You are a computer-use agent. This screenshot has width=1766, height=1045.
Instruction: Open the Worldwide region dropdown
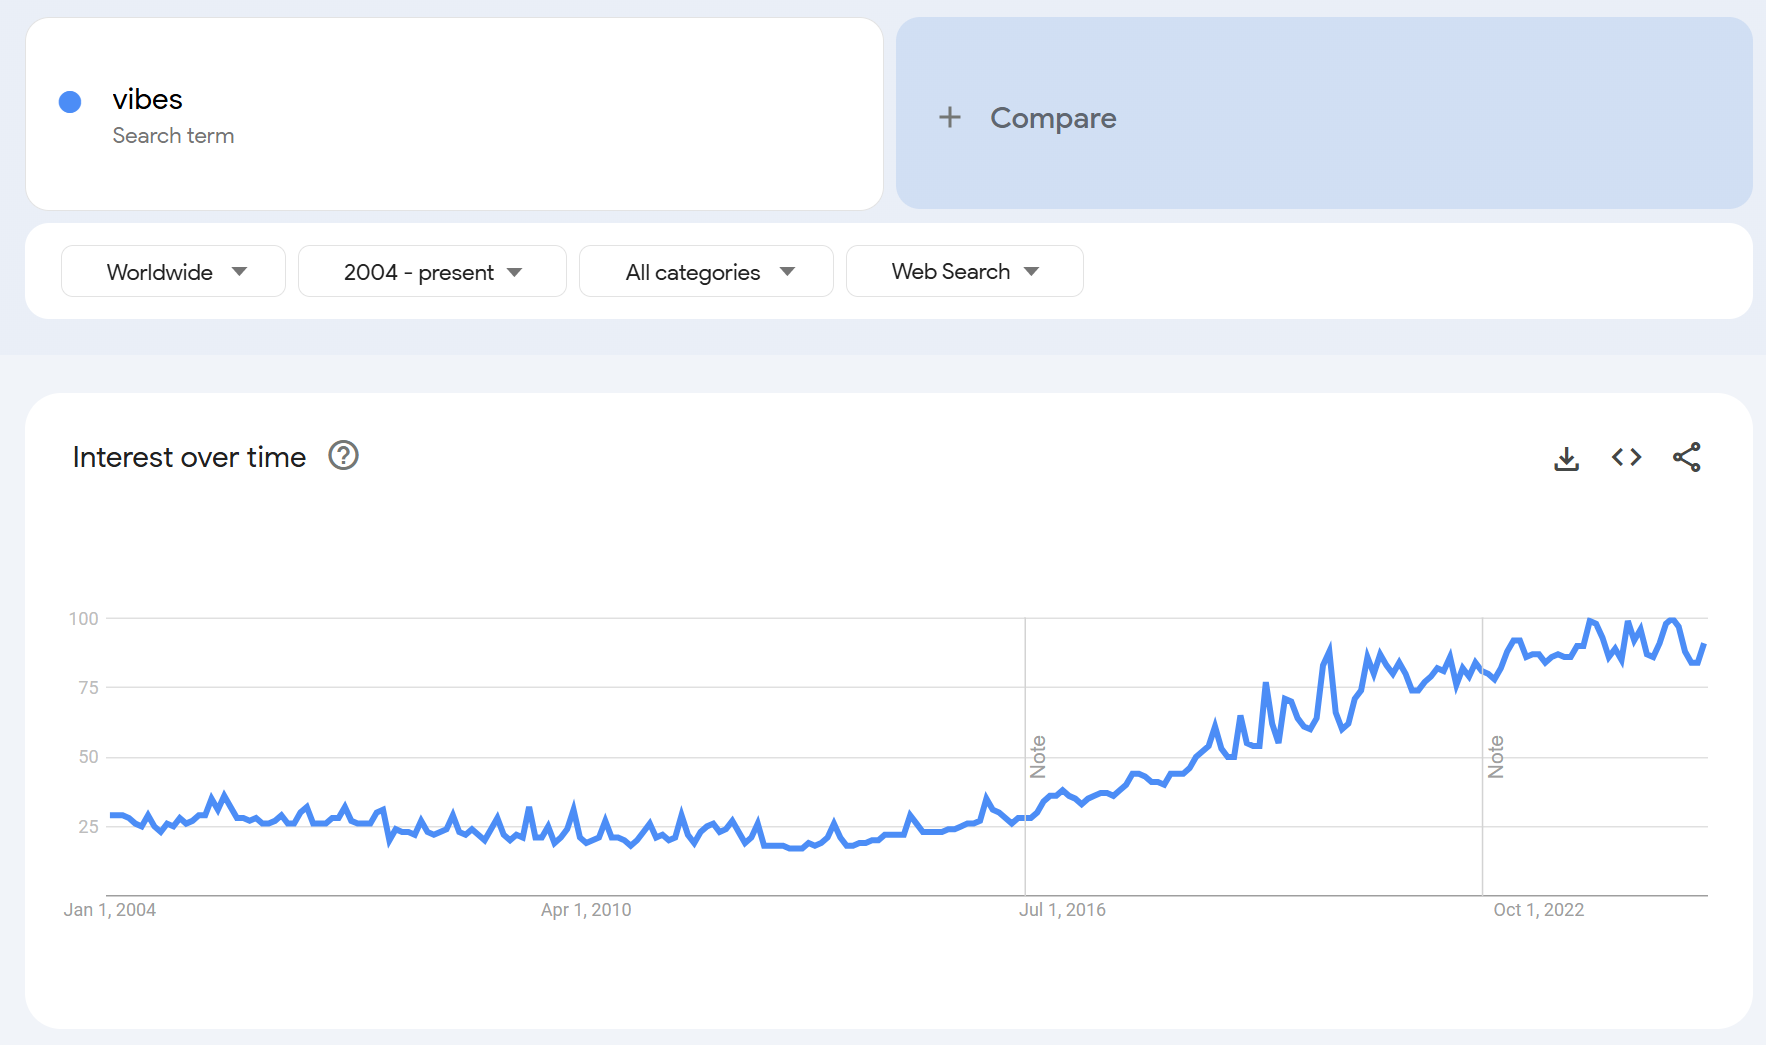click(x=173, y=271)
